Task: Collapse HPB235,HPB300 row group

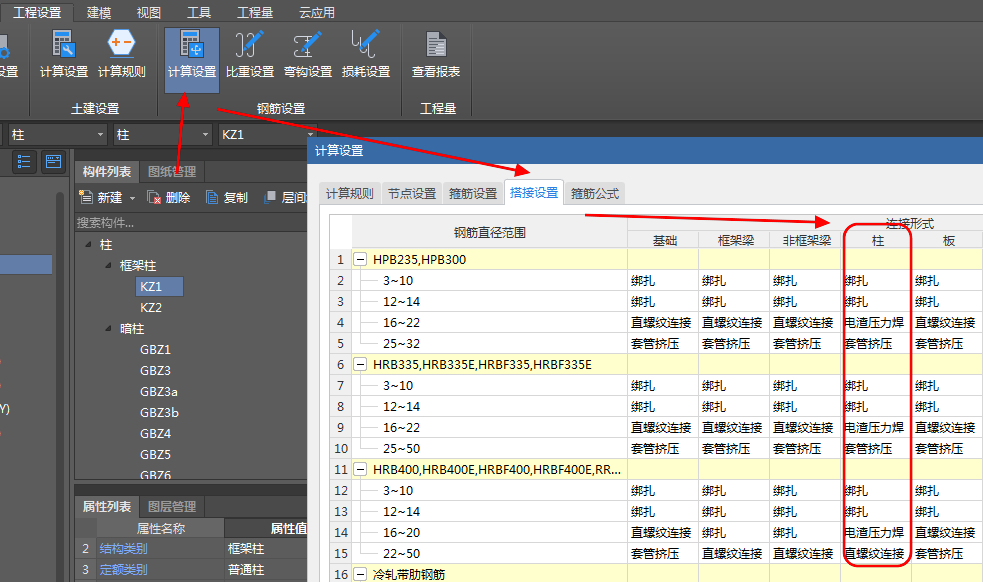Action: coord(360,260)
